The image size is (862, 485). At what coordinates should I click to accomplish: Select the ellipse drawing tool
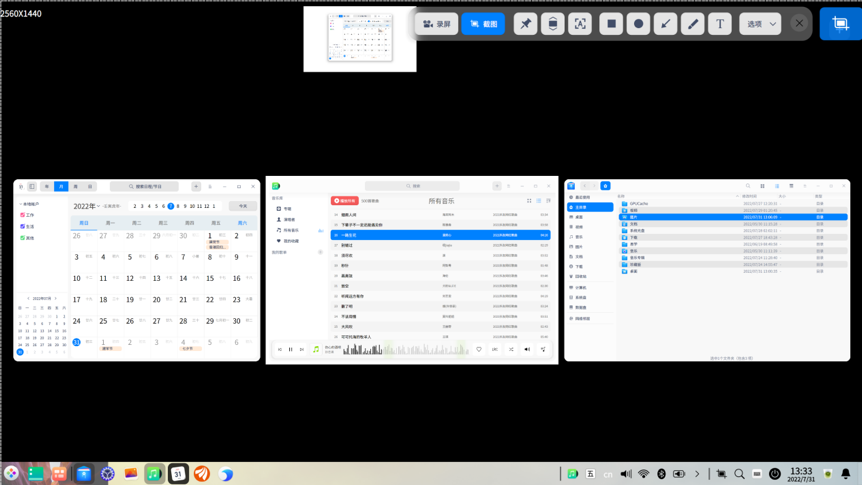(x=638, y=24)
